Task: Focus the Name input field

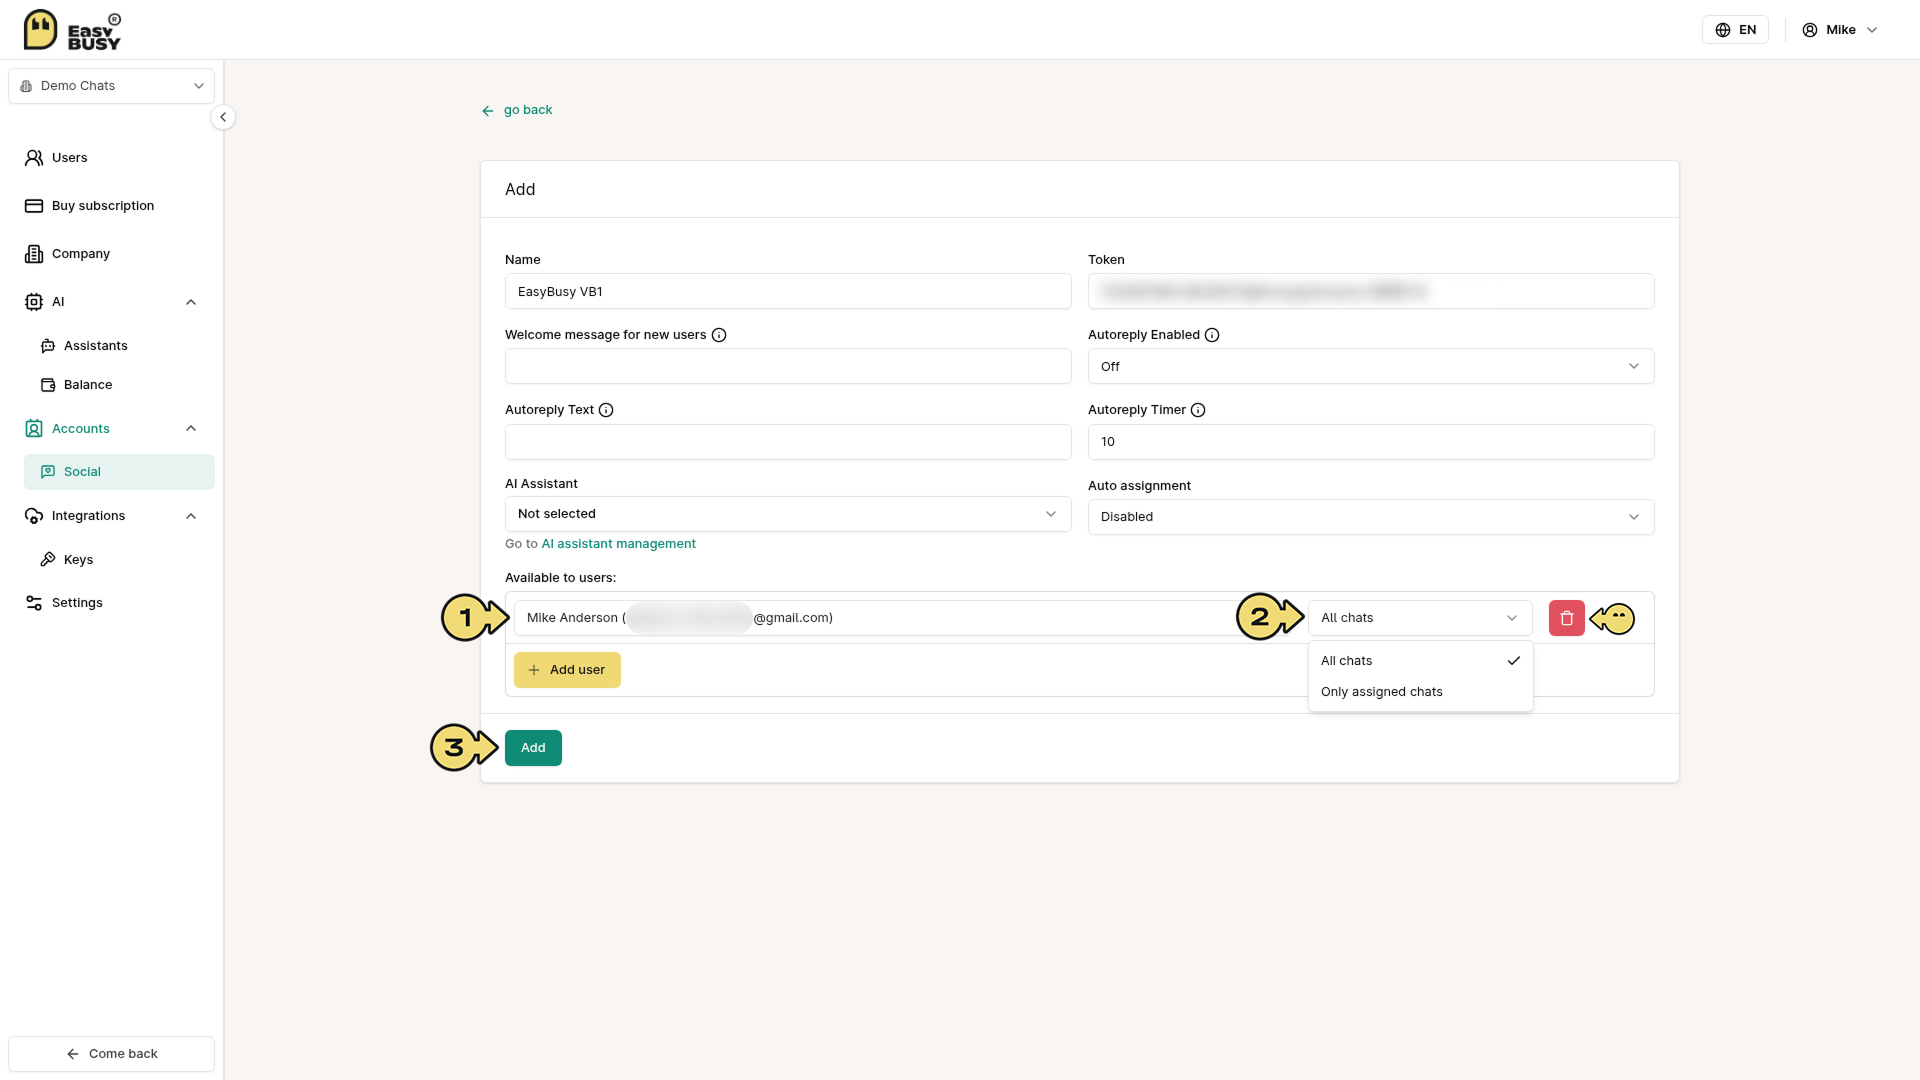Action: pos(788,292)
